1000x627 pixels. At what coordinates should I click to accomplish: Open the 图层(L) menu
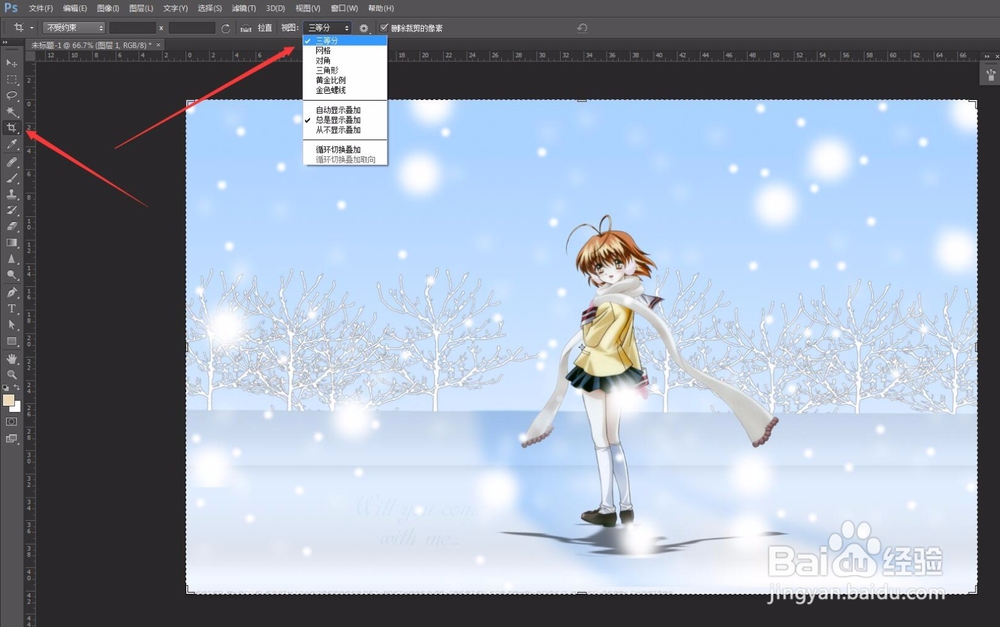click(x=141, y=8)
